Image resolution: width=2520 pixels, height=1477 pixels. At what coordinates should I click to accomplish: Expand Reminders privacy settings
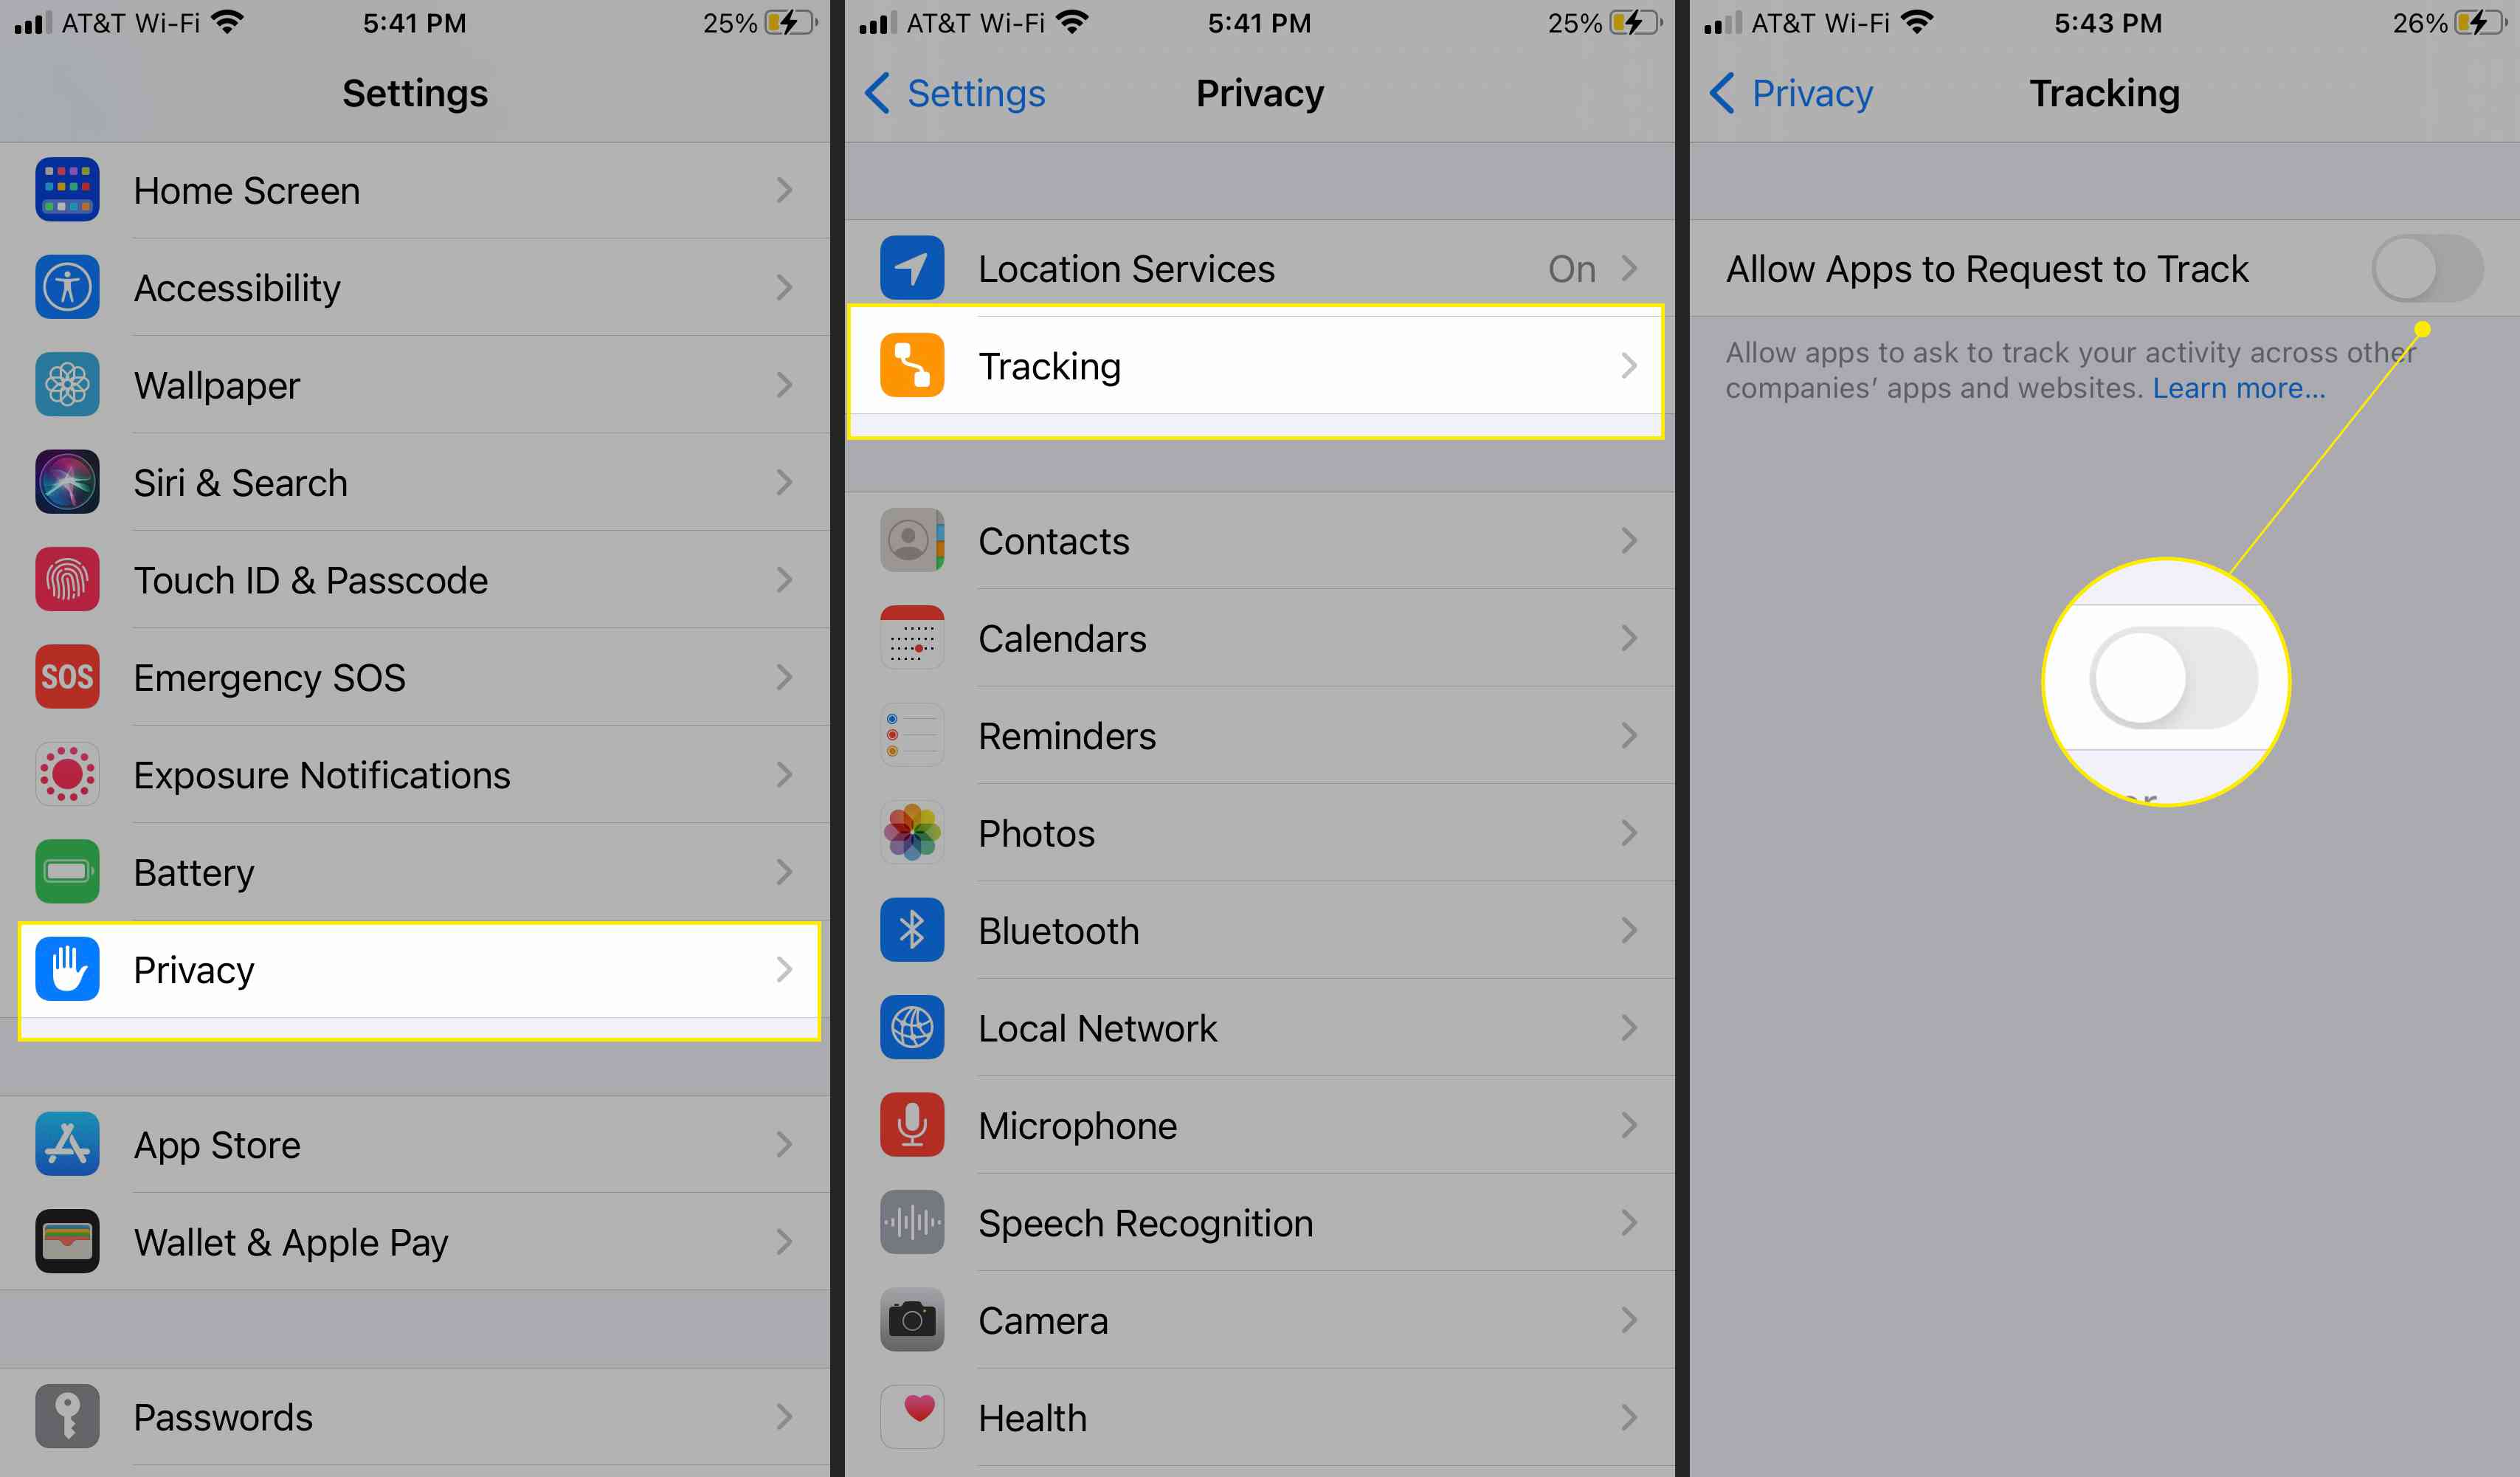1257,735
